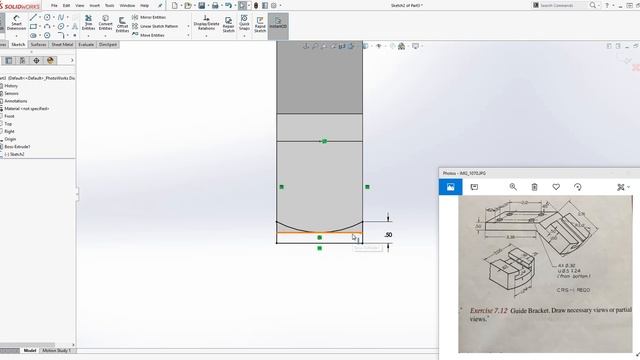Image resolution: width=640 pixels, height=360 pixels.
Task: Open the Window menu
Action: pyautogui.click(x=127, y=6)
